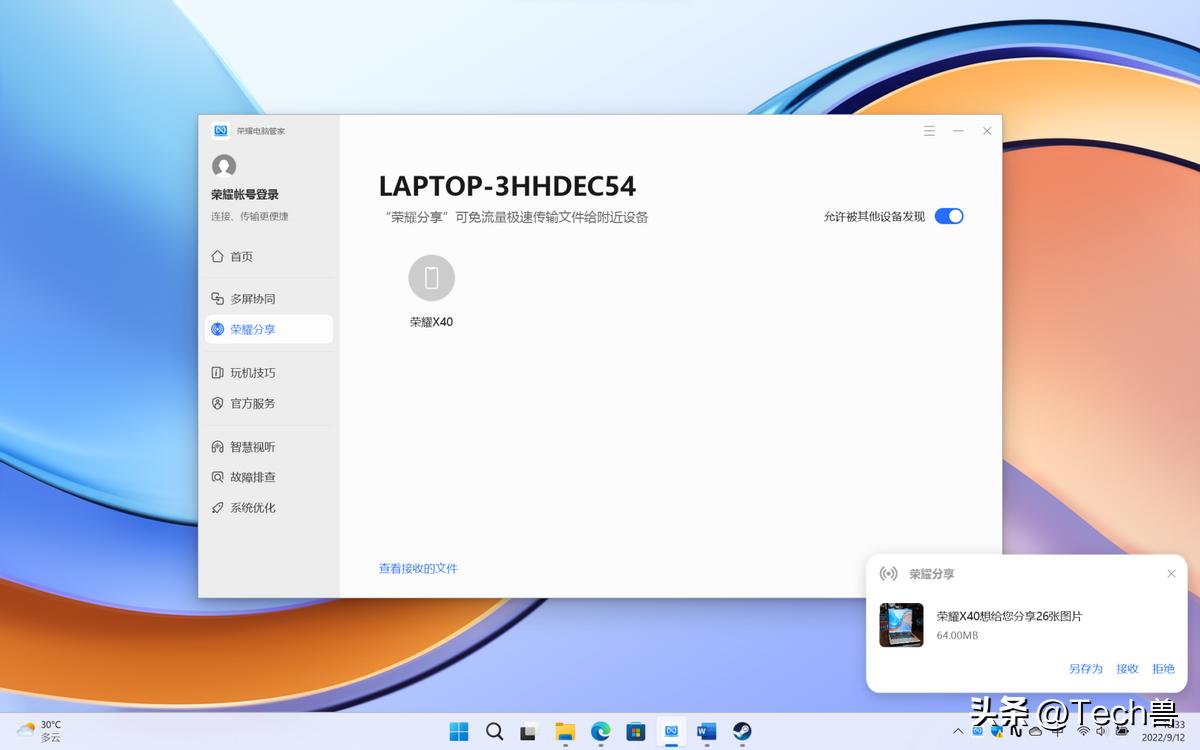The width and height of the screenshot is (1200, 750).
Task: Open 多屏协同 multi-screen collaboration
Action: click(x=251, y=297)
